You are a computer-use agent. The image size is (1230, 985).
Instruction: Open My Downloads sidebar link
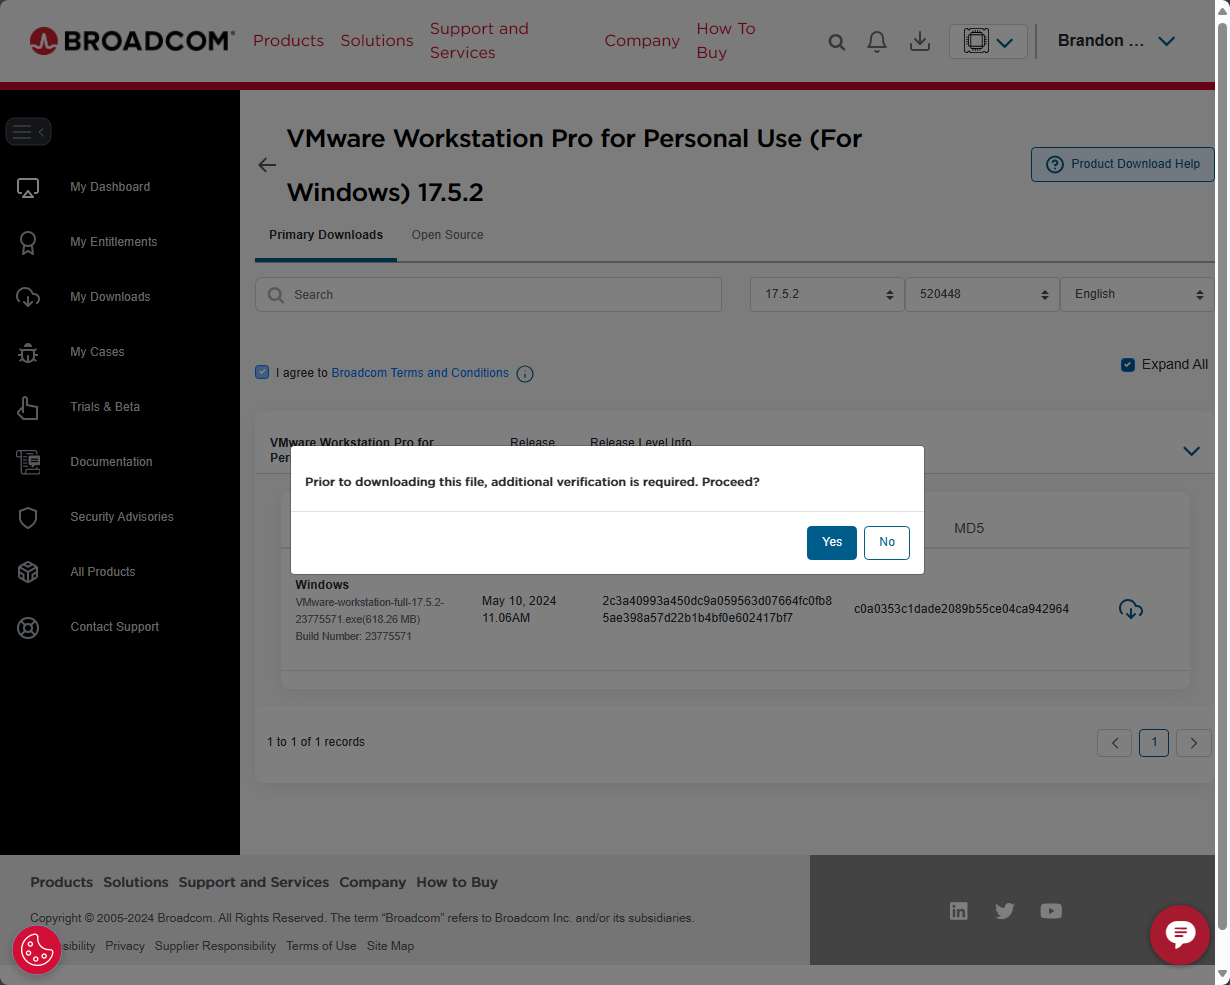[110, 297]
